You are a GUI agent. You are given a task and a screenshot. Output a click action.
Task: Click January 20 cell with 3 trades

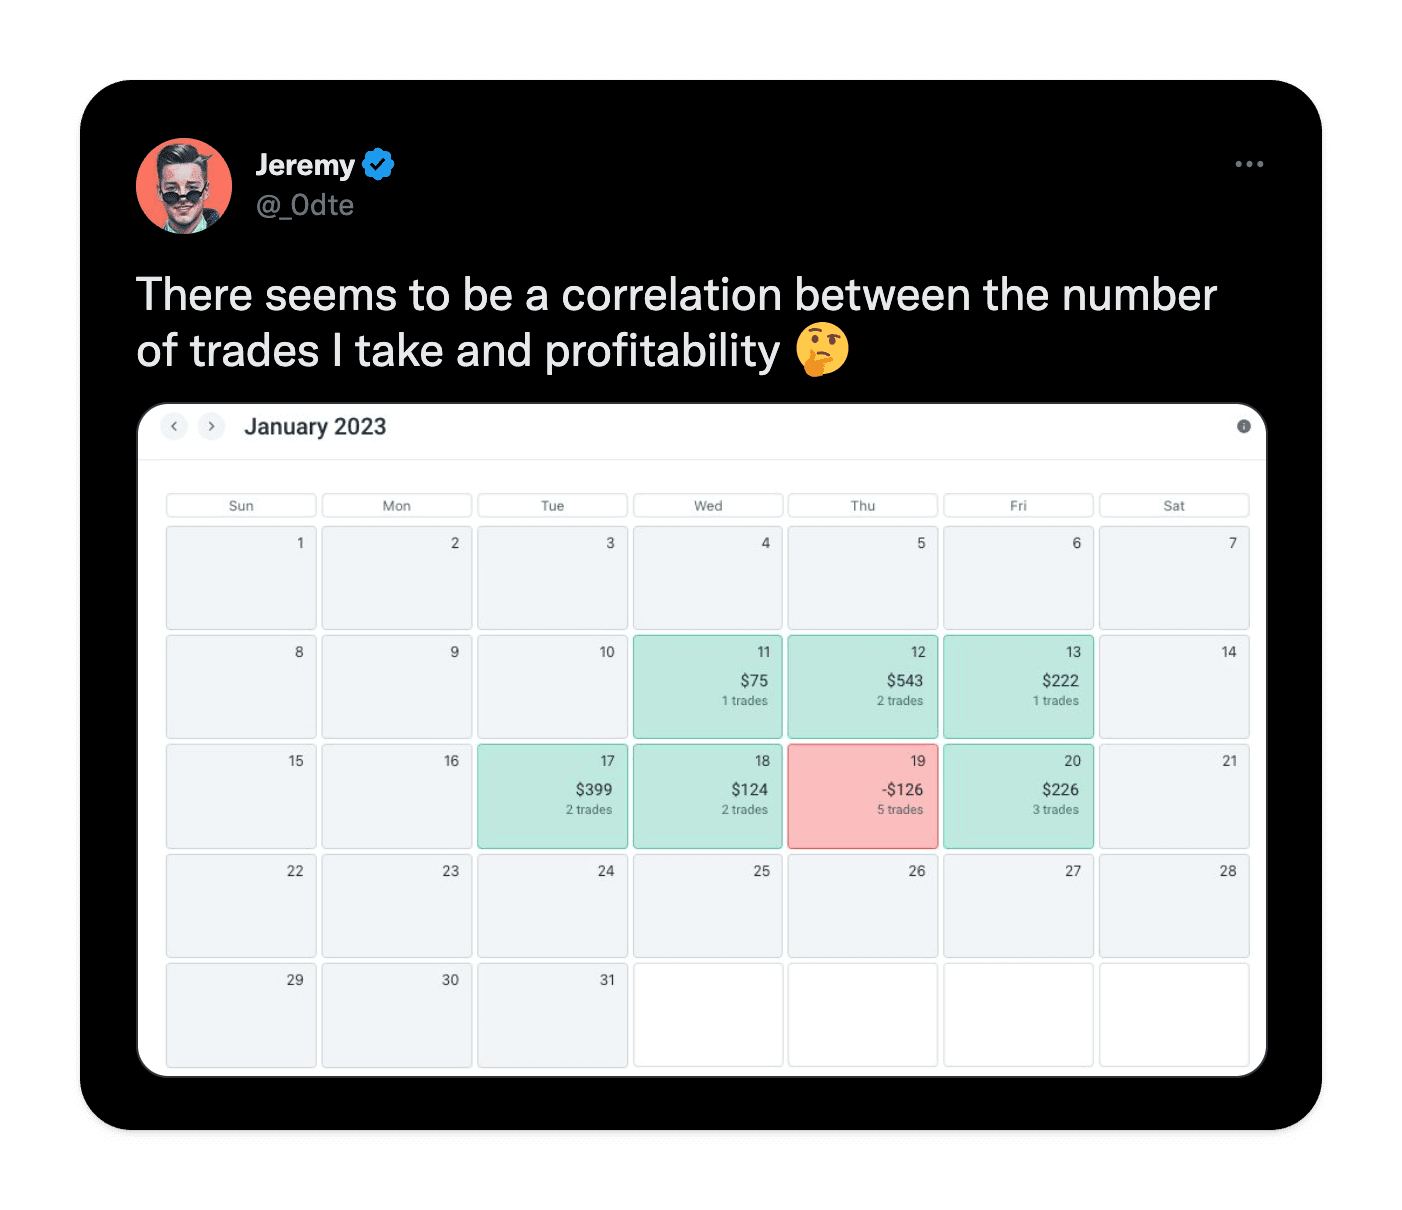click(1018, 796)
